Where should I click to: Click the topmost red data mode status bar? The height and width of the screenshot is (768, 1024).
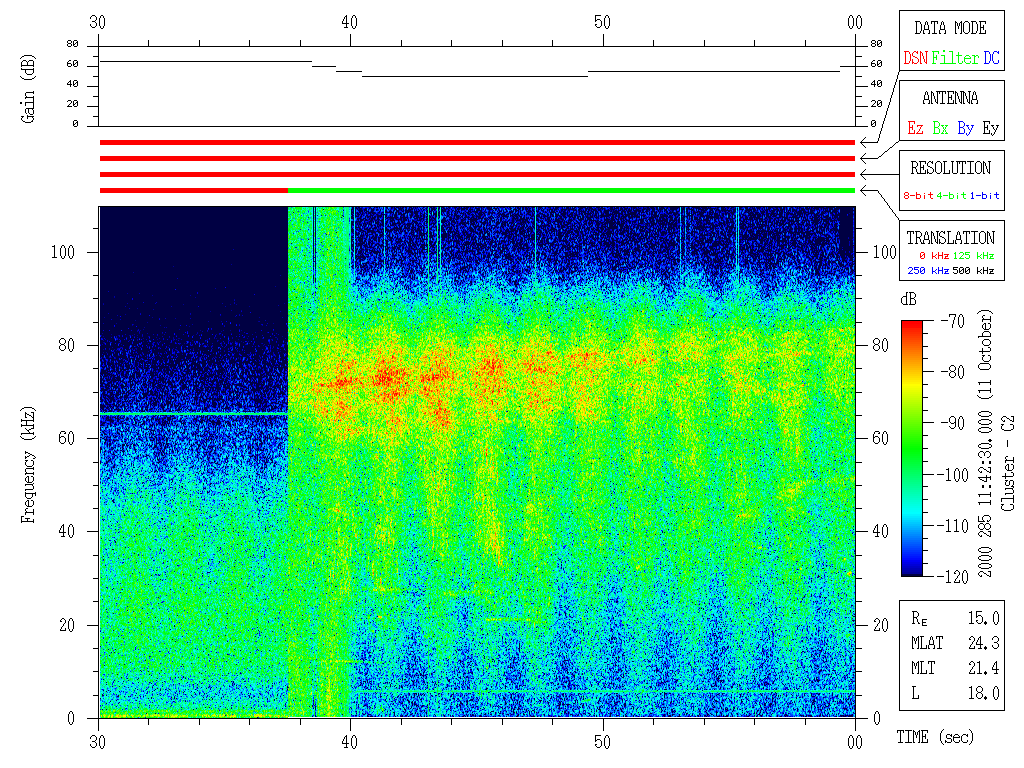tap(477, 143)
